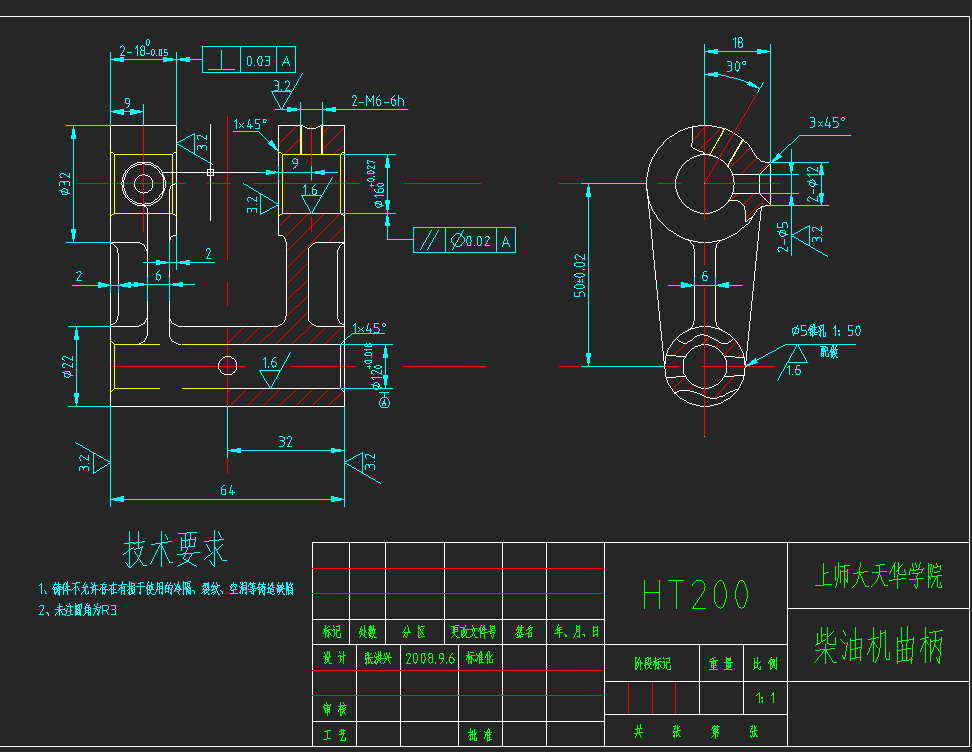Click the perpendicularity symbol in the tolerance frame

point(221,61)
